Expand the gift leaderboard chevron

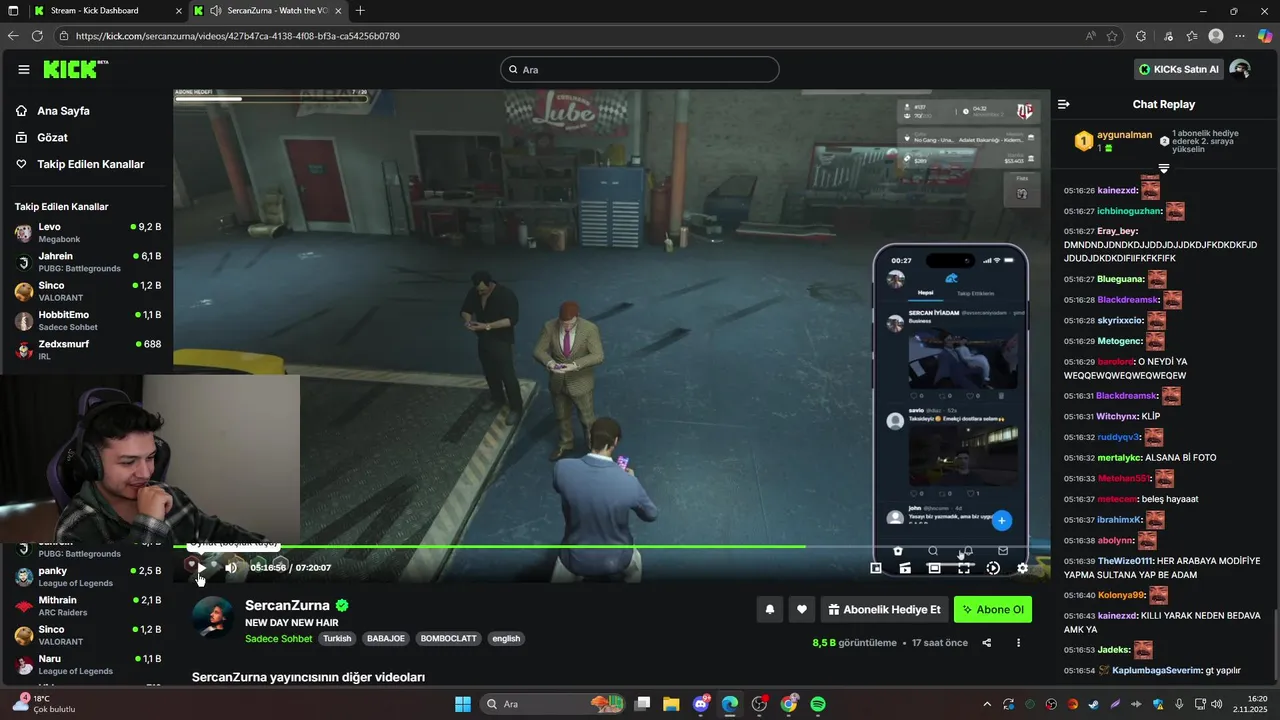1164,167
